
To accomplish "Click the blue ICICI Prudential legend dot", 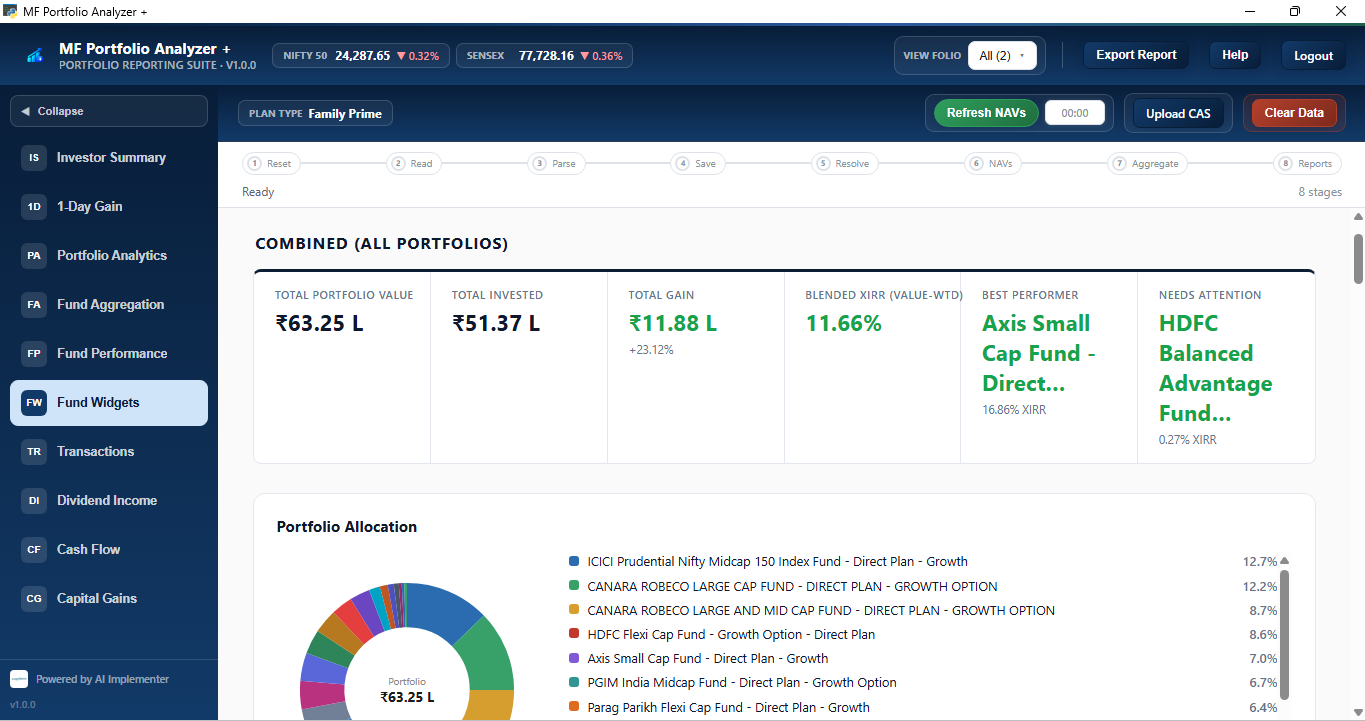I will (574, 562).
